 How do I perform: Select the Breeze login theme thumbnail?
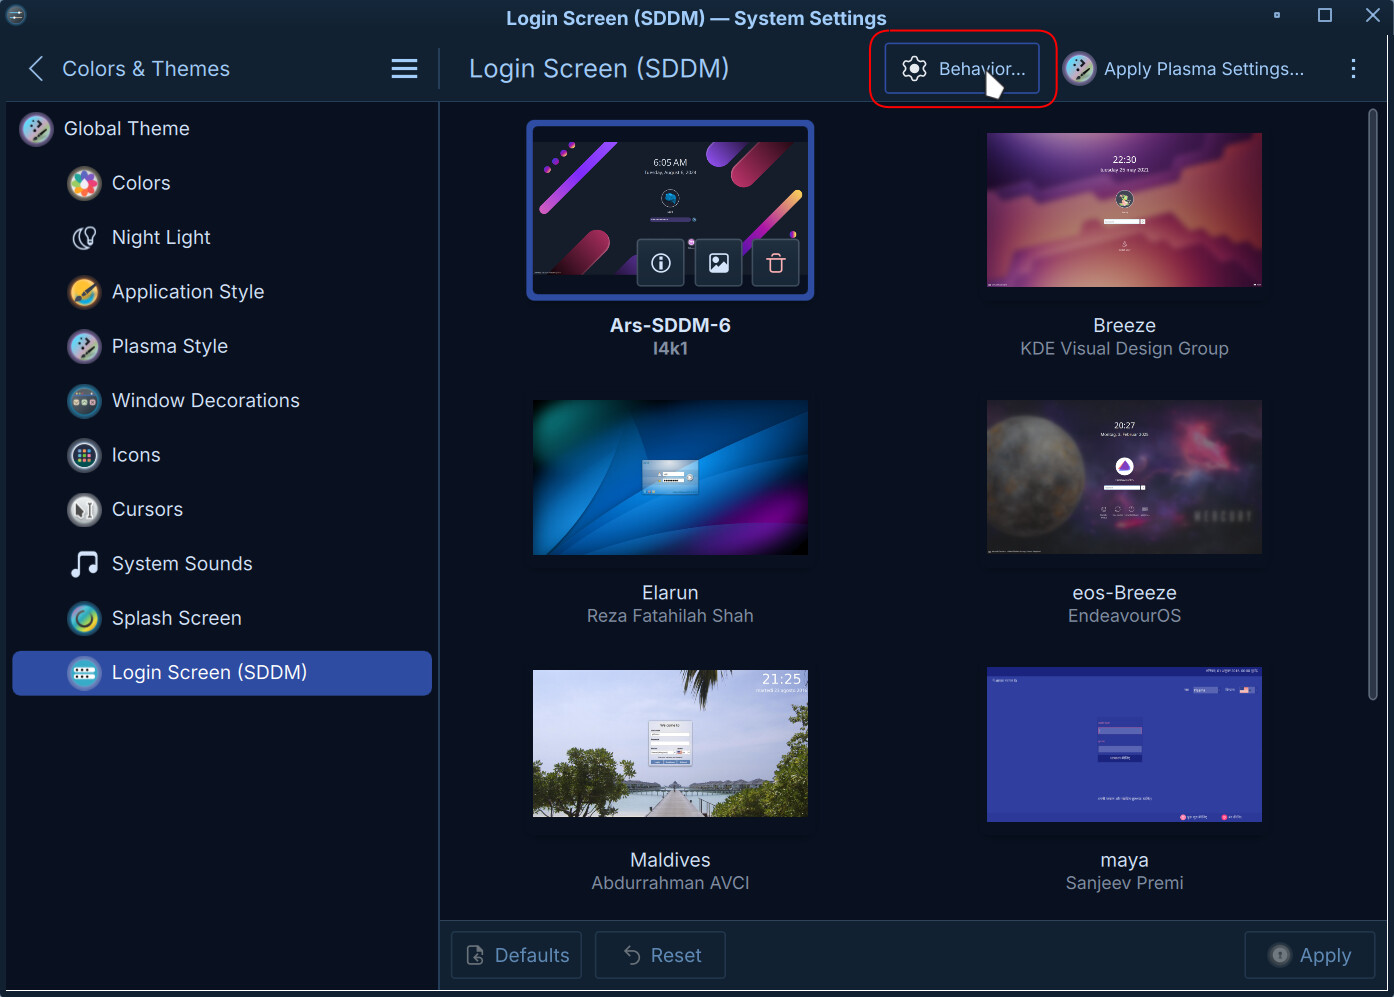tap(1124, 210)
